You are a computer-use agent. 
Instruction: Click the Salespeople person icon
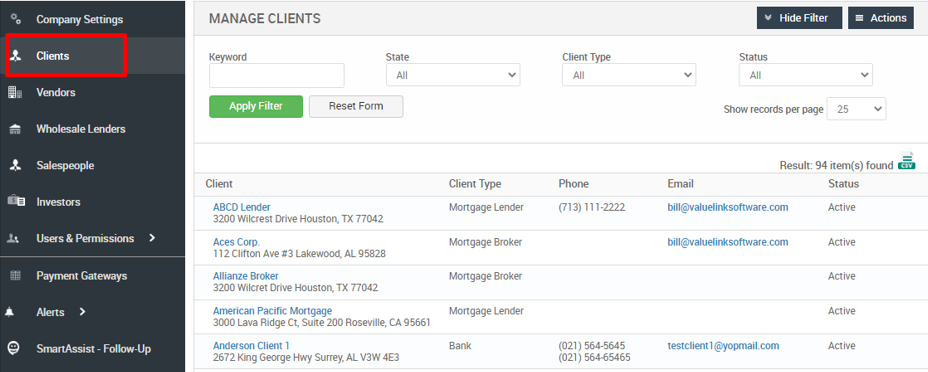16,166
